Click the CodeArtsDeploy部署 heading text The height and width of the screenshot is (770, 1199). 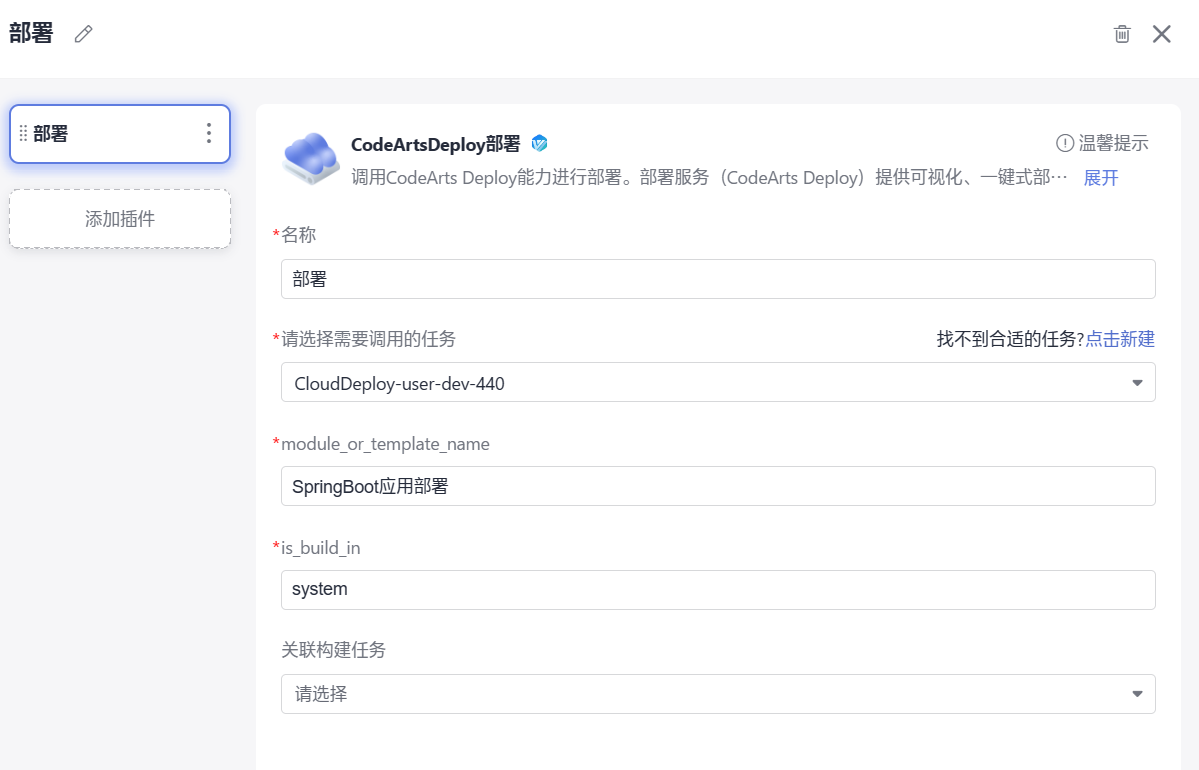click(435, 144)
